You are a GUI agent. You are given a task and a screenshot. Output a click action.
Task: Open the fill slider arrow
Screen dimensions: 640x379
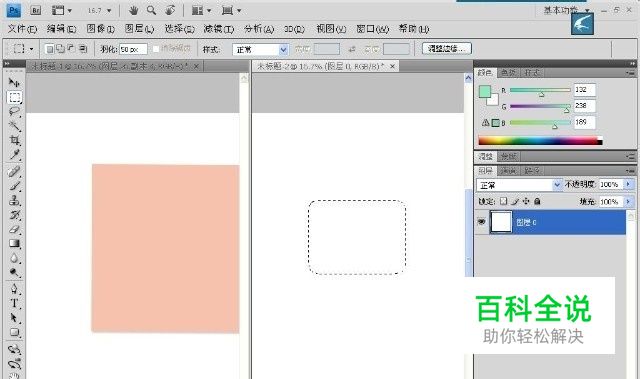click(629, 202)
